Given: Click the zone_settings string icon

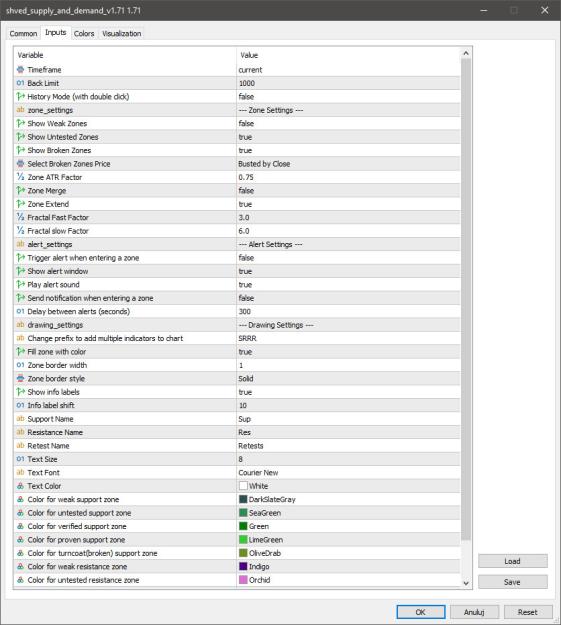Looking at the screenshot, I should point(20,110).
